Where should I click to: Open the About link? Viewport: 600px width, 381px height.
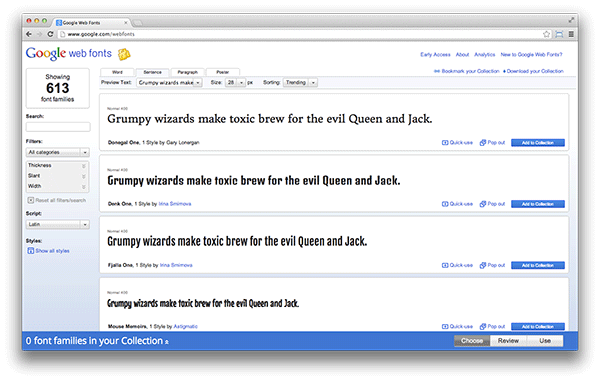(x=462, y=55)
